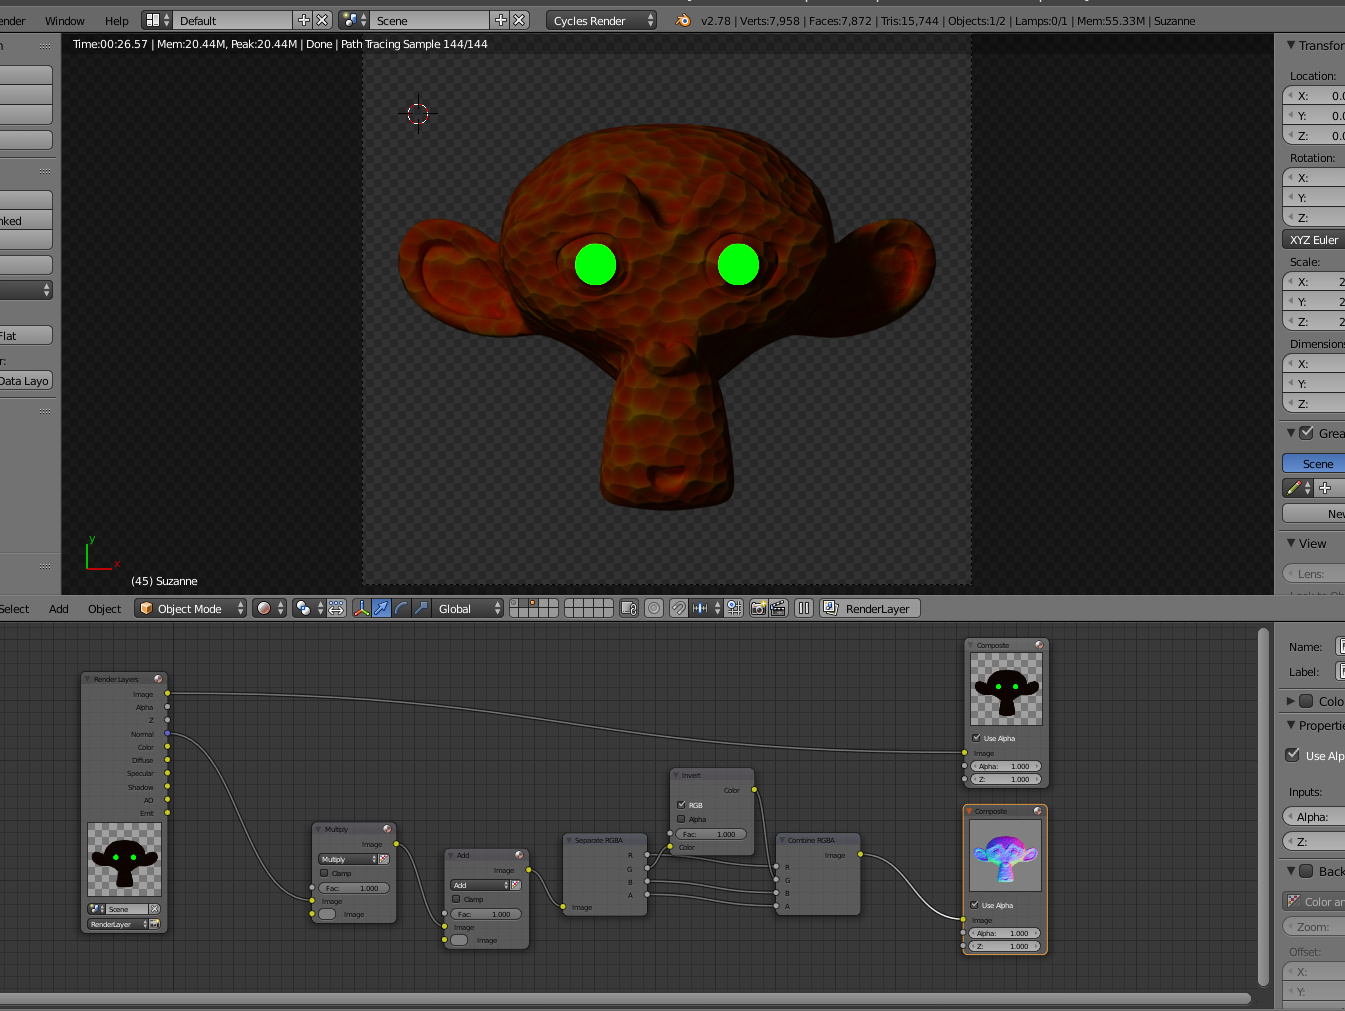Pause the rendered viewport preview
Image resolution: width=1345 pixels, height=1011 pixels.
click(804, 608)
